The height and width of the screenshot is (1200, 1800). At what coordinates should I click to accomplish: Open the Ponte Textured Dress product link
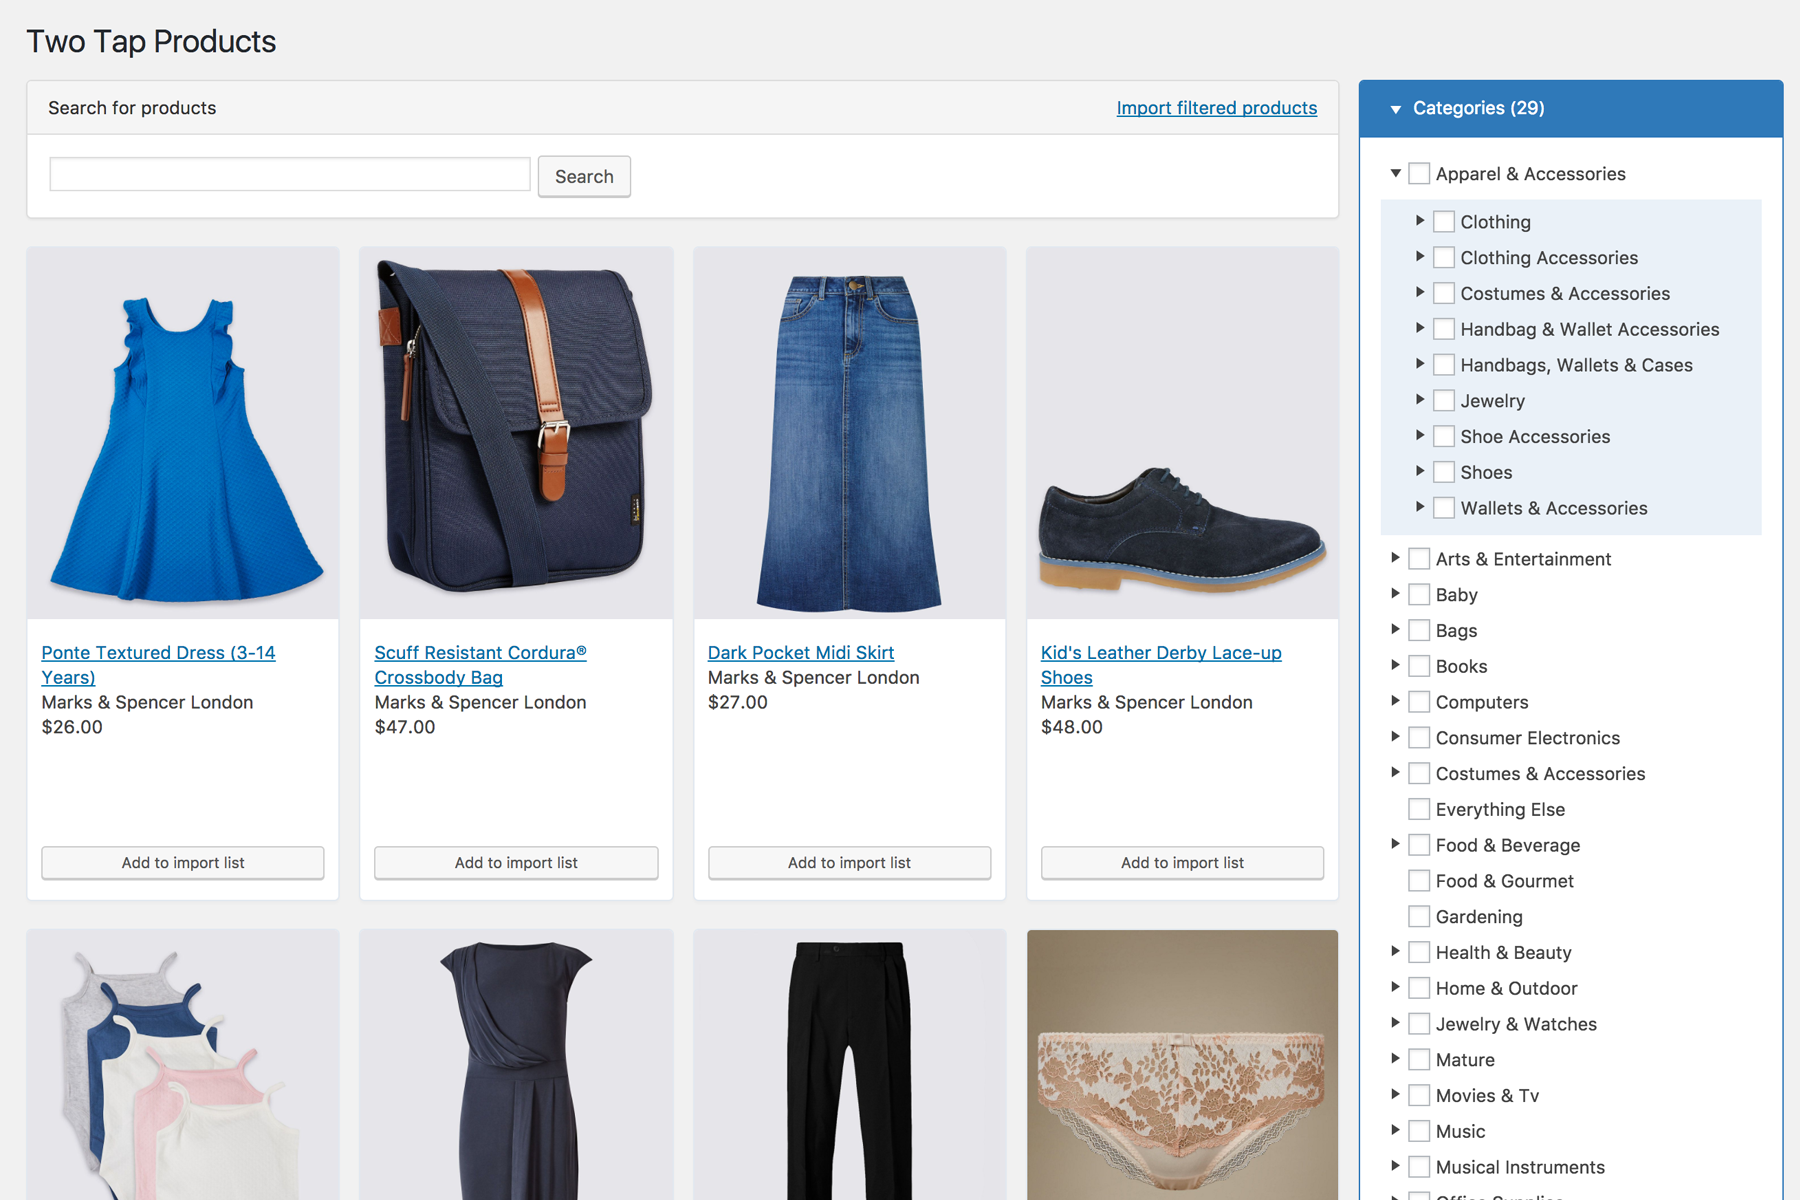pyautogui.click(x=158, y=665)
